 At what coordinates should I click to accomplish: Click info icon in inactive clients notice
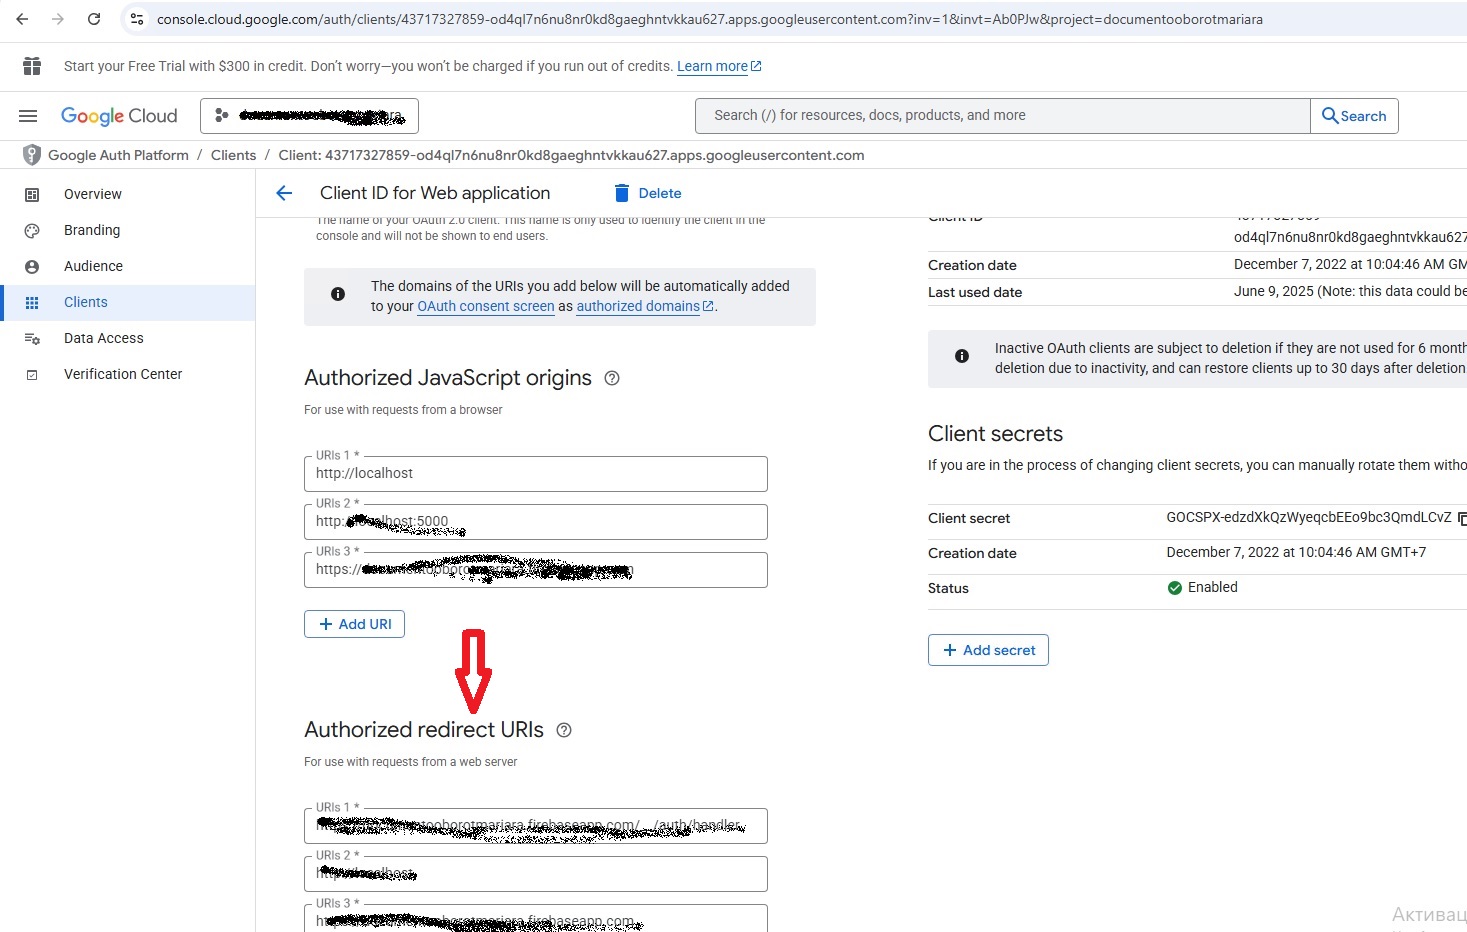coord(962,356)
